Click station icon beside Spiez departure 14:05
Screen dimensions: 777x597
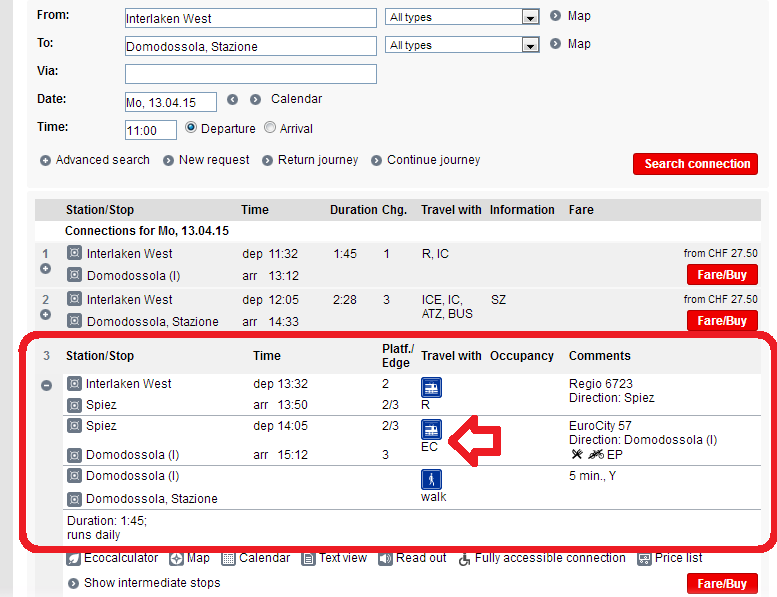tap(74, 426)
